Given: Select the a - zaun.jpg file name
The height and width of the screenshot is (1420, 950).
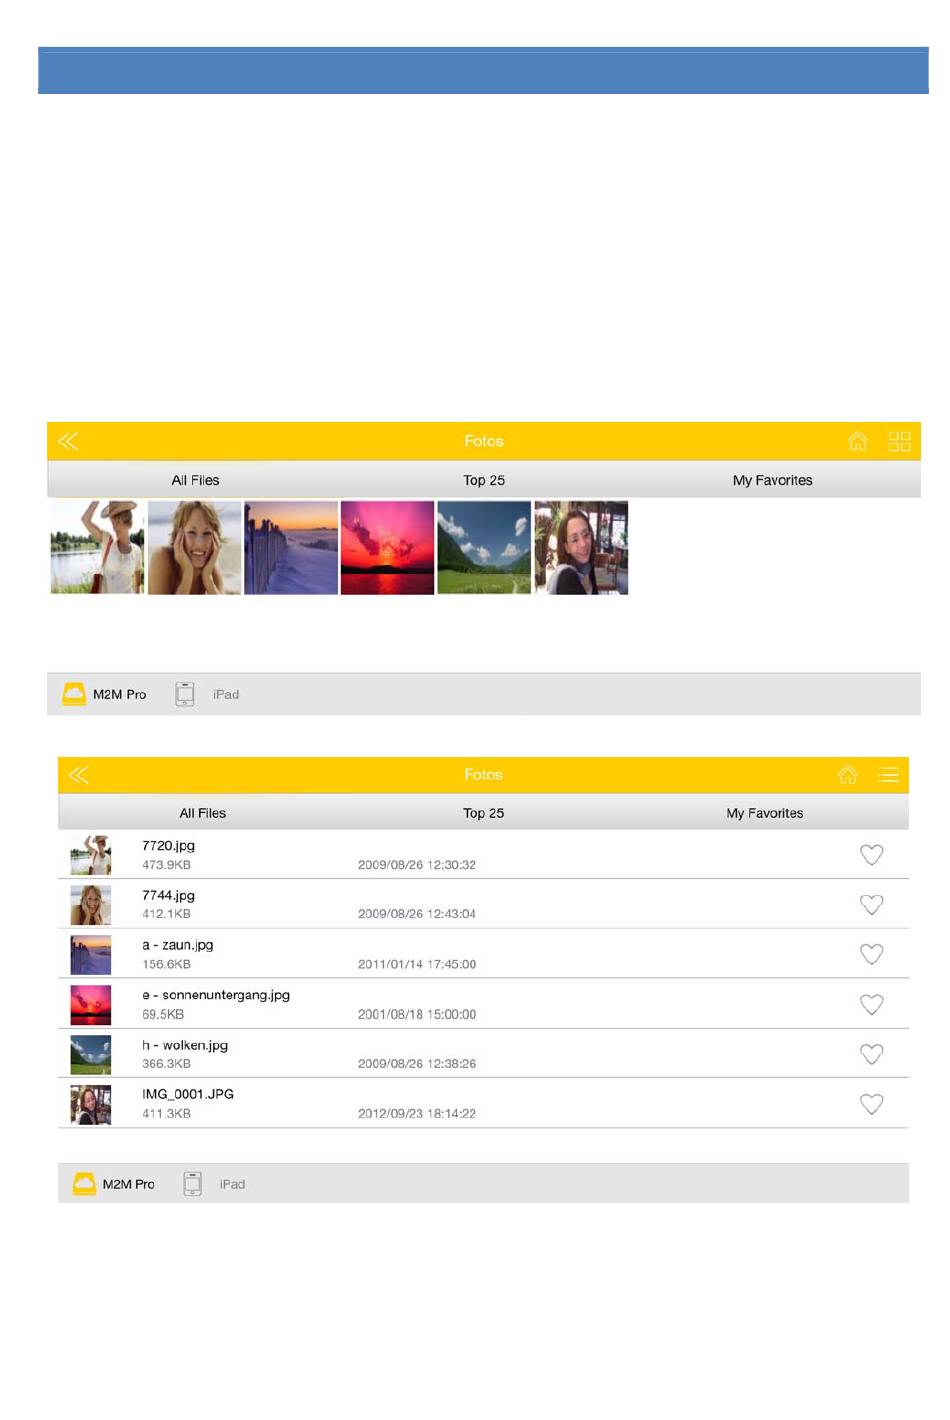Looking at the screenshot, I should [177, 945].
